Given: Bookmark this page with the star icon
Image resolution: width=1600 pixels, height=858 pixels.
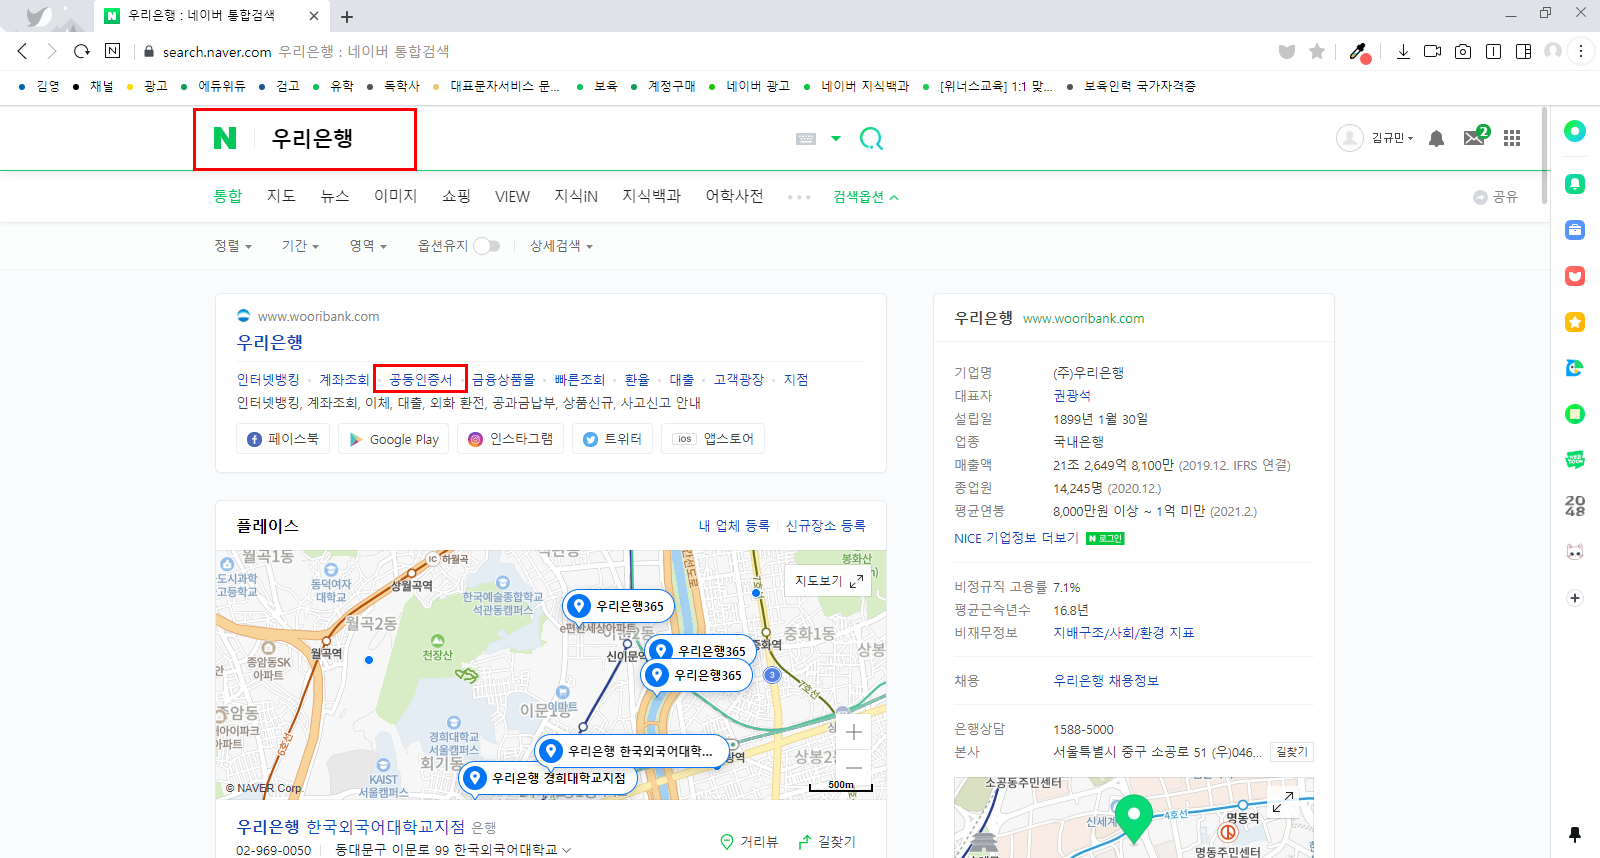Looking at the screenshot, I should tap(1317, 51).
